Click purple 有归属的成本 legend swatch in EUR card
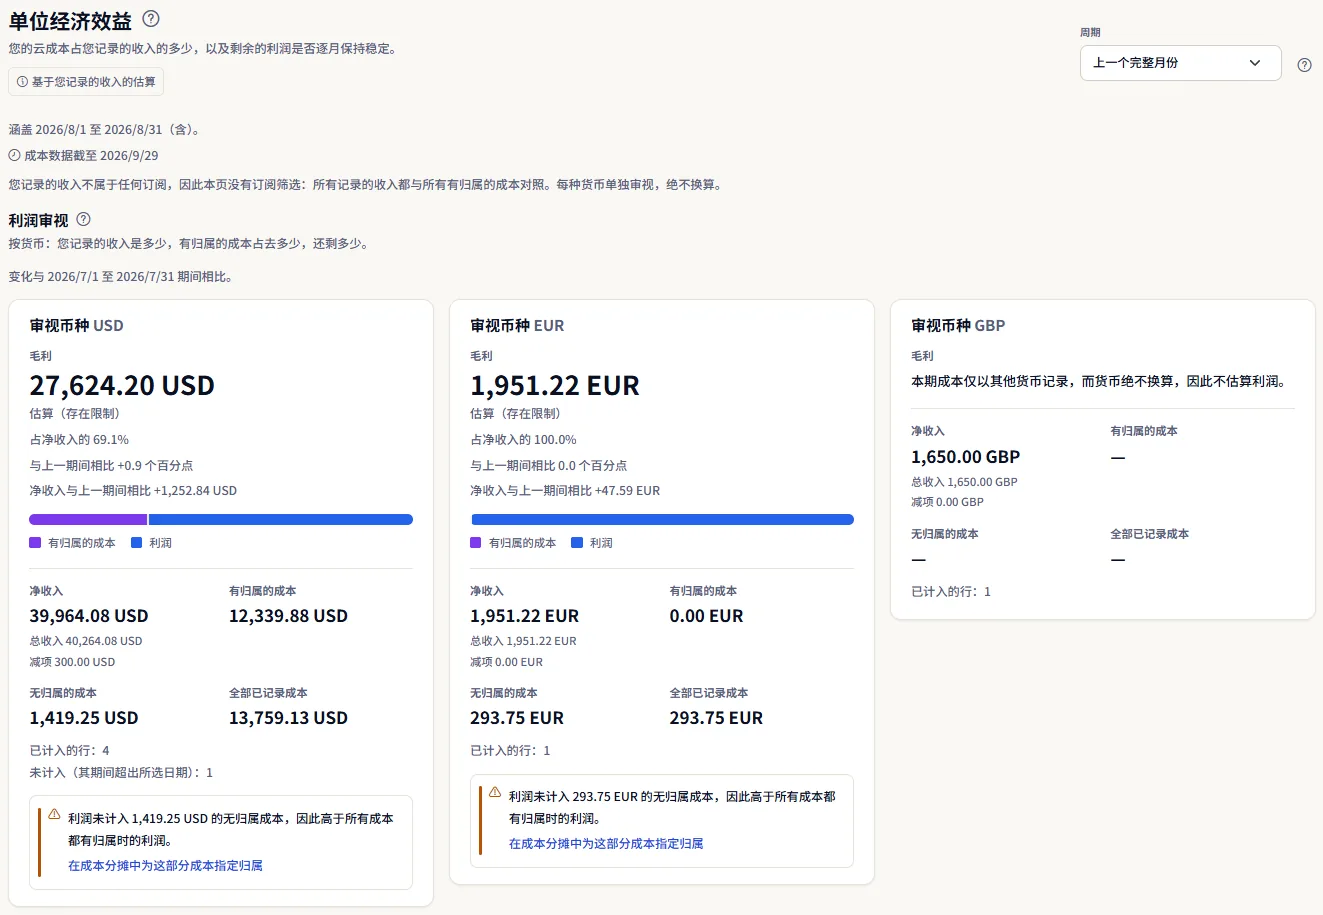The image size is (1323, 915). pos(476,543)
